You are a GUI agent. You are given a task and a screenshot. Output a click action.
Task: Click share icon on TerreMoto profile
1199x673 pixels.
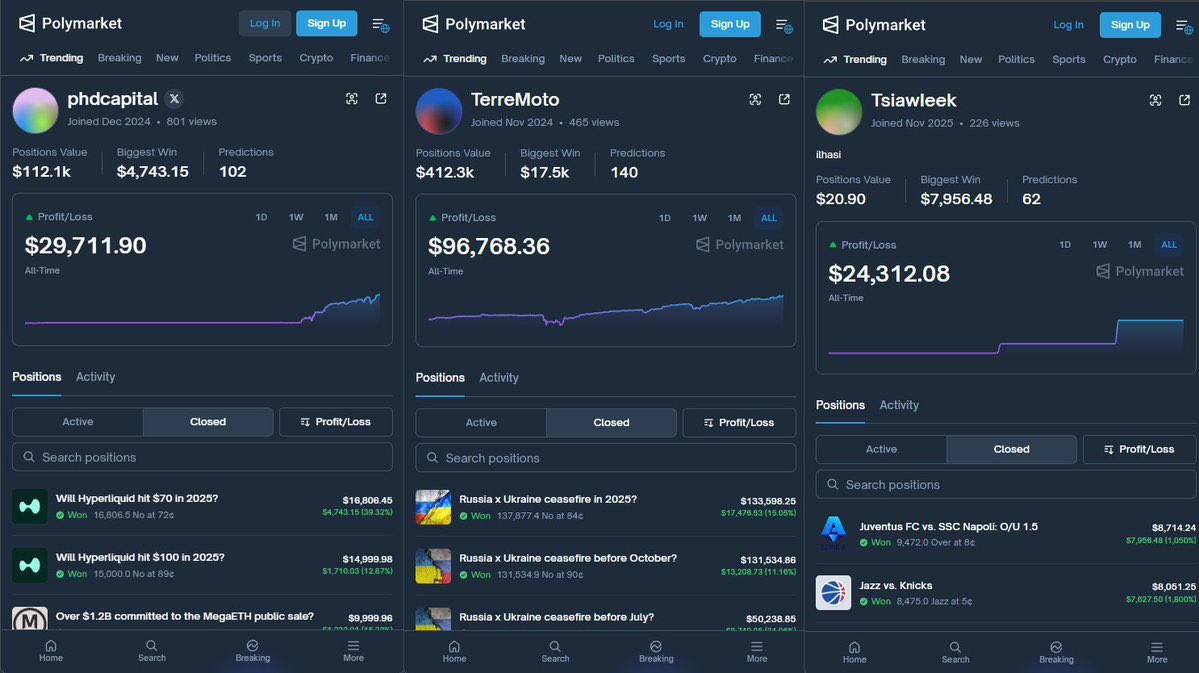click(x=785, y=99)
